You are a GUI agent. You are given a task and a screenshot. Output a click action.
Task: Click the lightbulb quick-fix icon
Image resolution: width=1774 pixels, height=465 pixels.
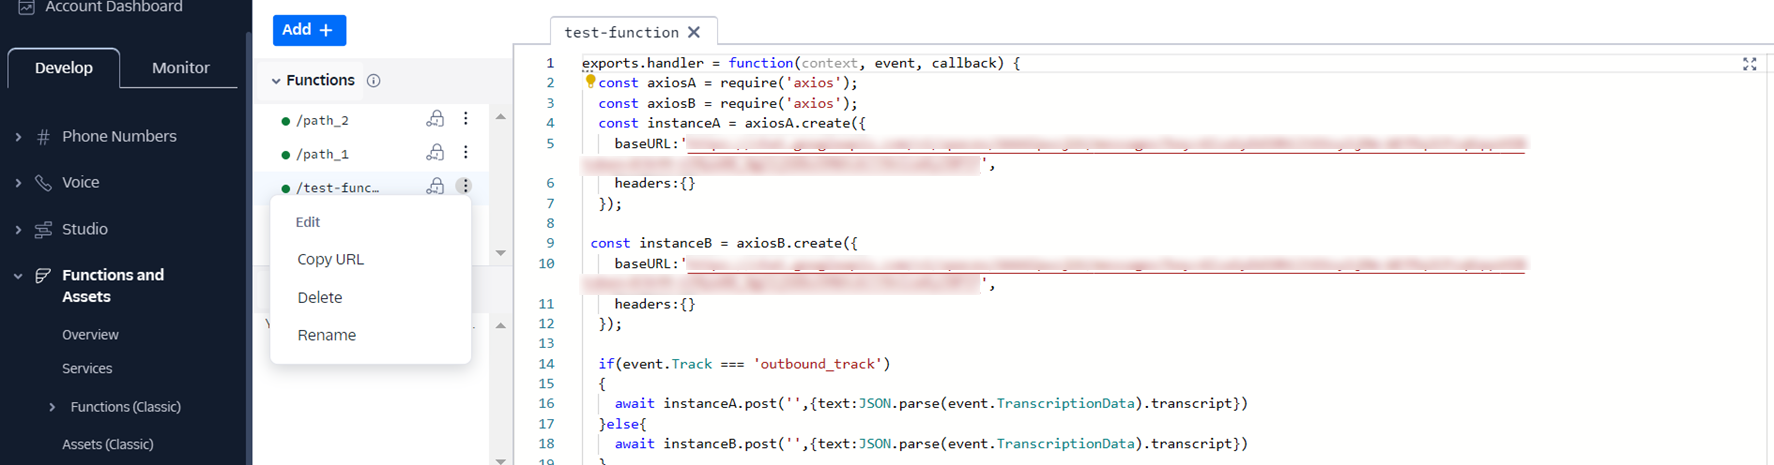(590, 82)
